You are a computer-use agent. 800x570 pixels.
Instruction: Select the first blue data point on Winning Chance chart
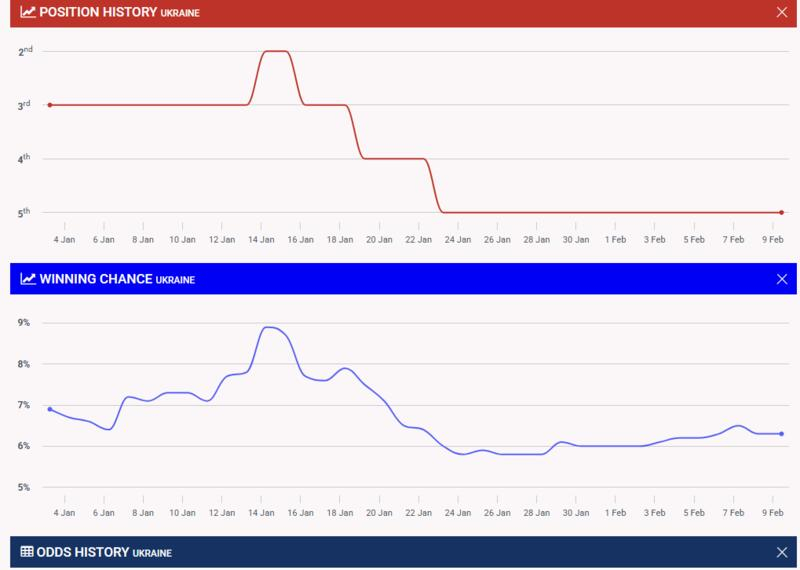[50, 409]
